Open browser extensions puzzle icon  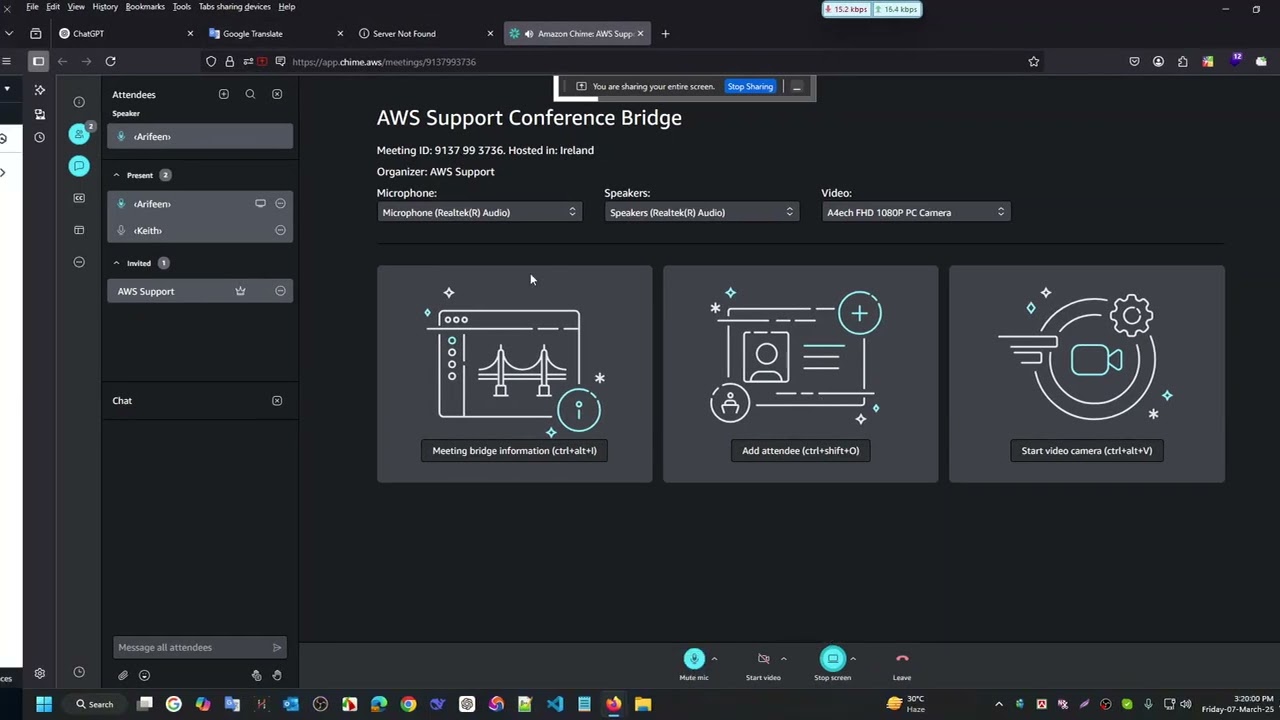(x=1183, y=62)
